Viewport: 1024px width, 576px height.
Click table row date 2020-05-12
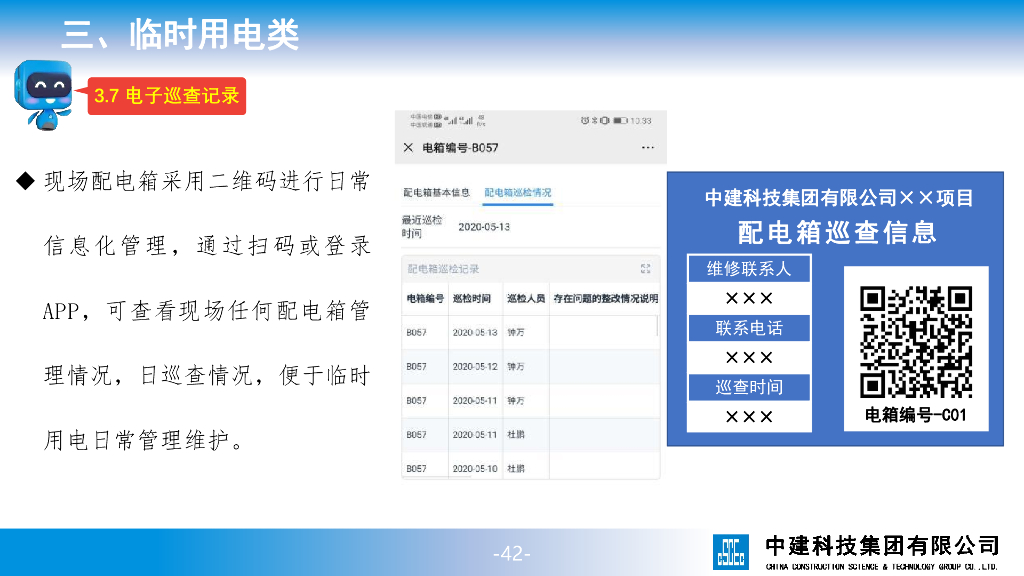475,366
